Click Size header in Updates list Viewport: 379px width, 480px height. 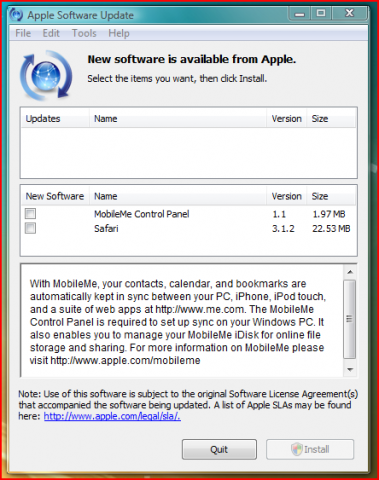(x=331, y=119)
